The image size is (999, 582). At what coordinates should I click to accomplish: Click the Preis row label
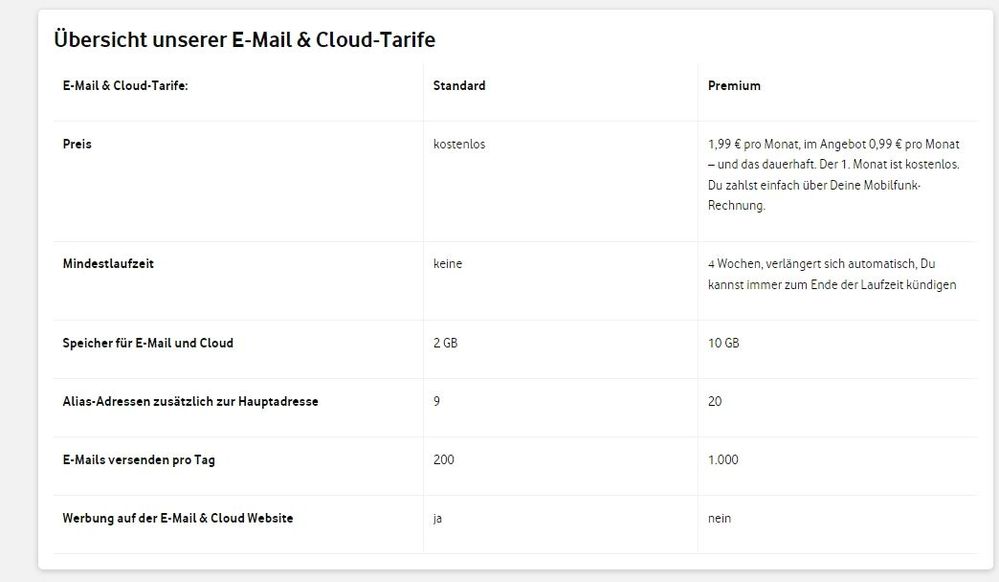click(76, 144)
